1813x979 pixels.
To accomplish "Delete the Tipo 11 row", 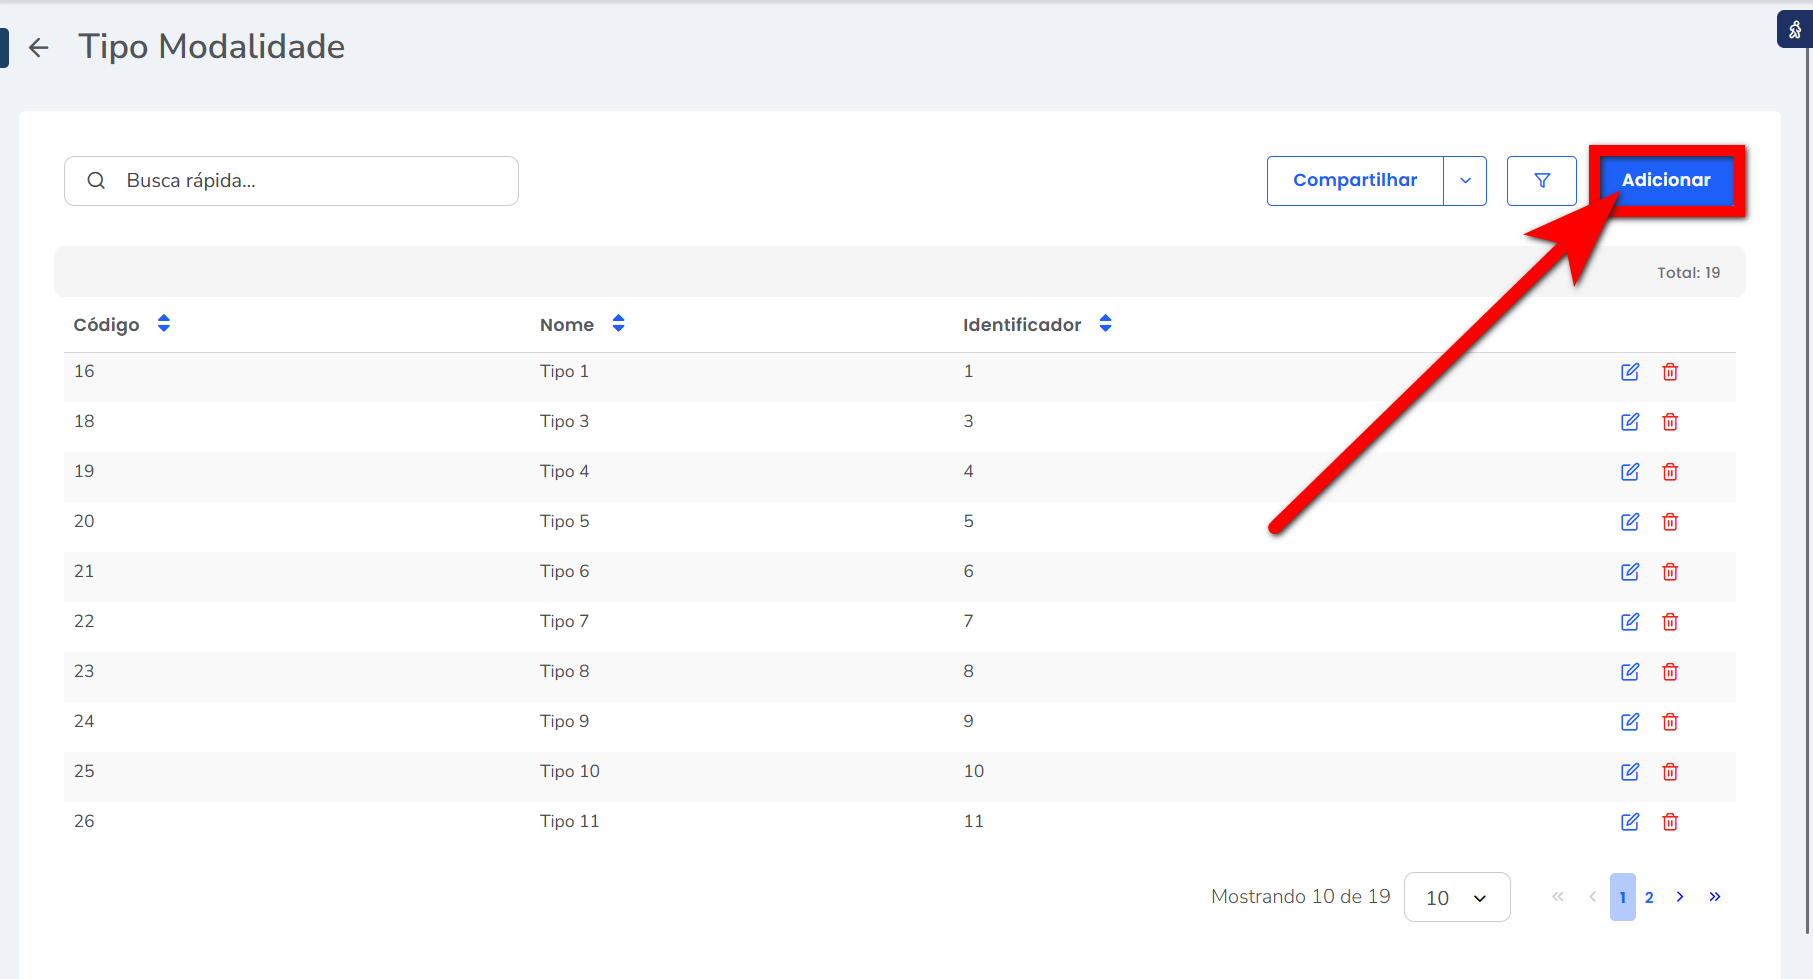I will coord(1669,822).
